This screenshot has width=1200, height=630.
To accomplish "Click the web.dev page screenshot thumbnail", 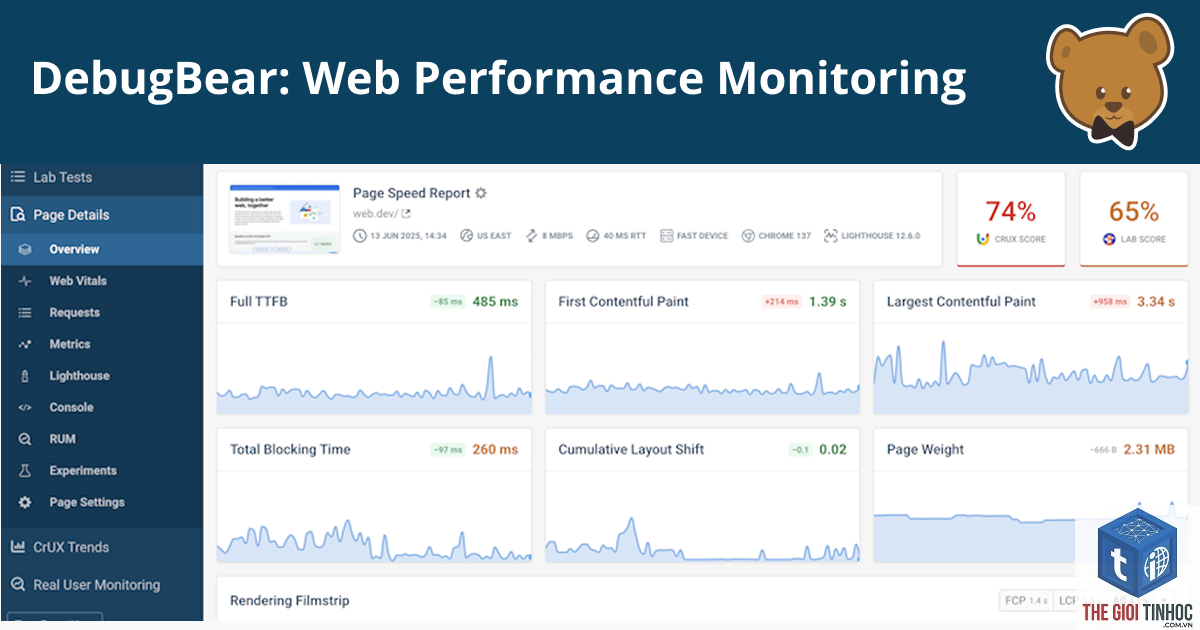I will (x=285, y=219).
